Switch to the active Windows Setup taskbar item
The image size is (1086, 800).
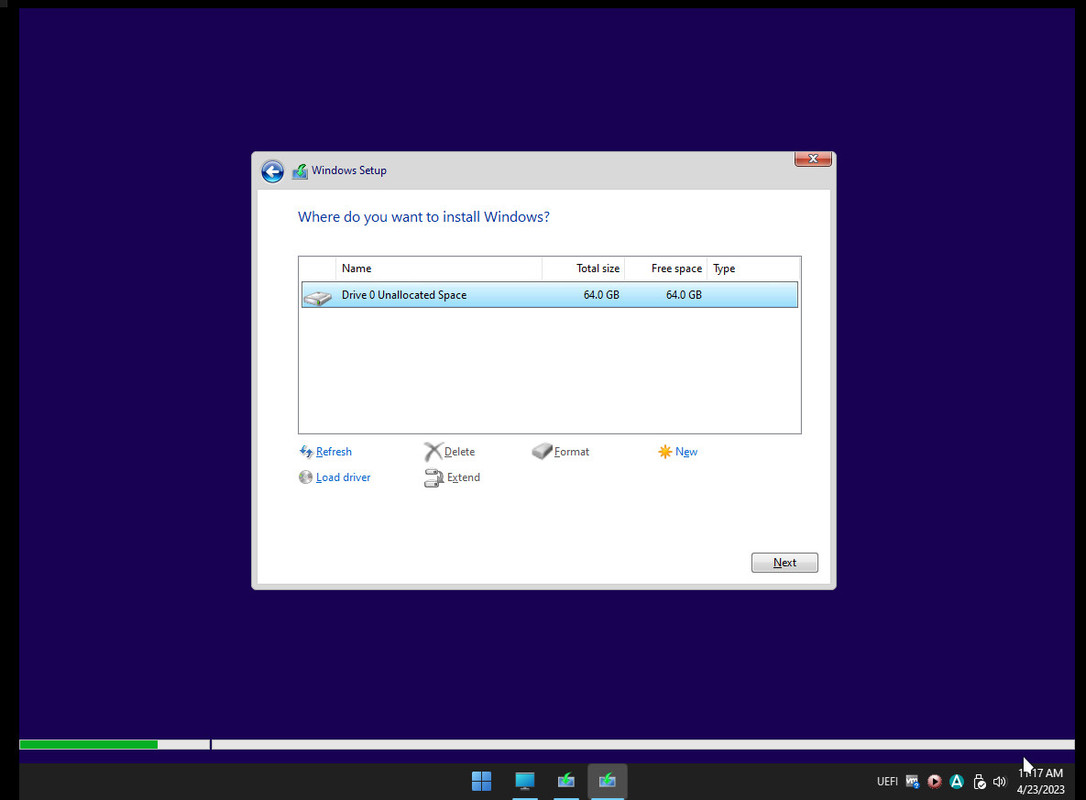click(x=607, y=781)
